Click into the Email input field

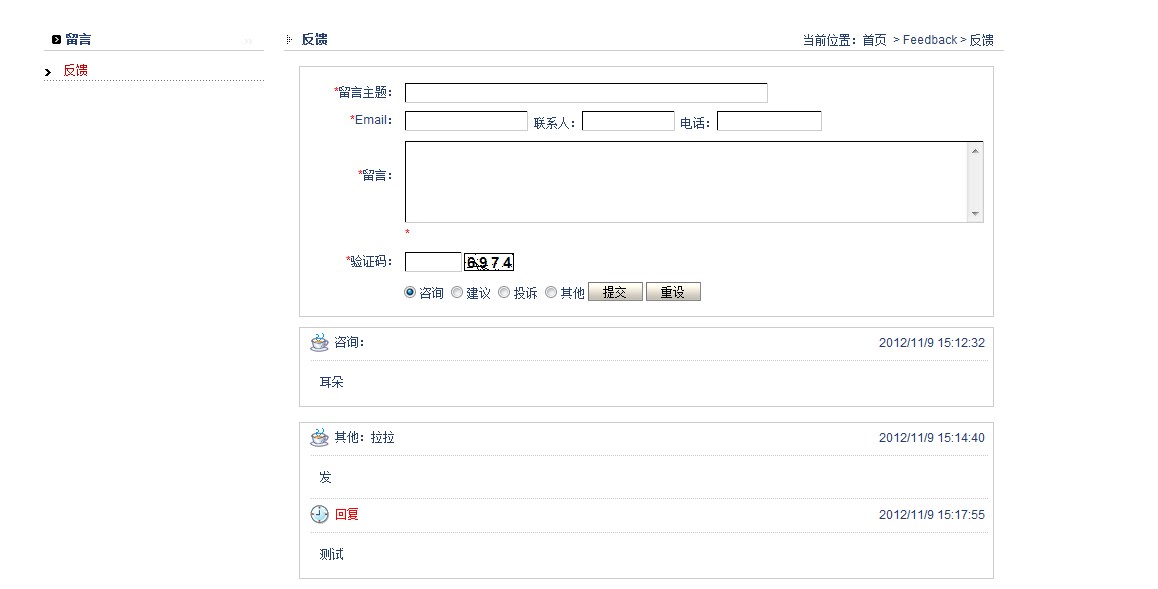(466, 122)
